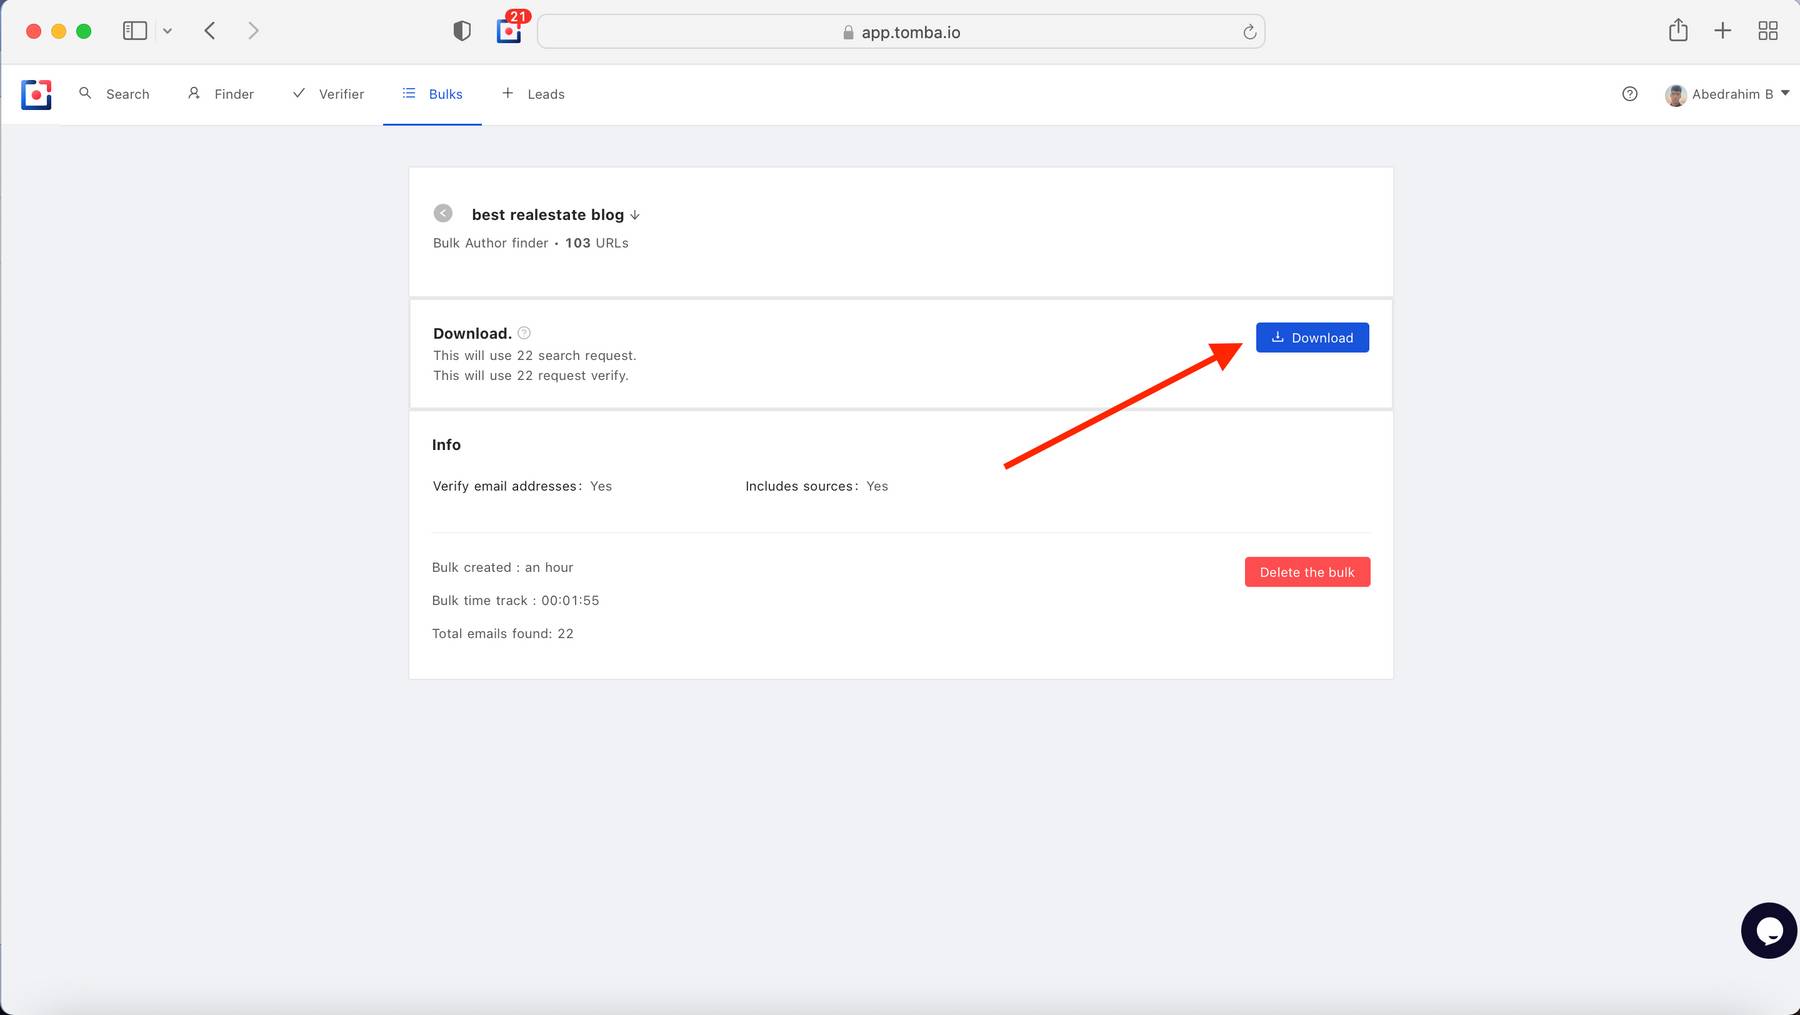Click Delete the bulk button

(1307, 572)
